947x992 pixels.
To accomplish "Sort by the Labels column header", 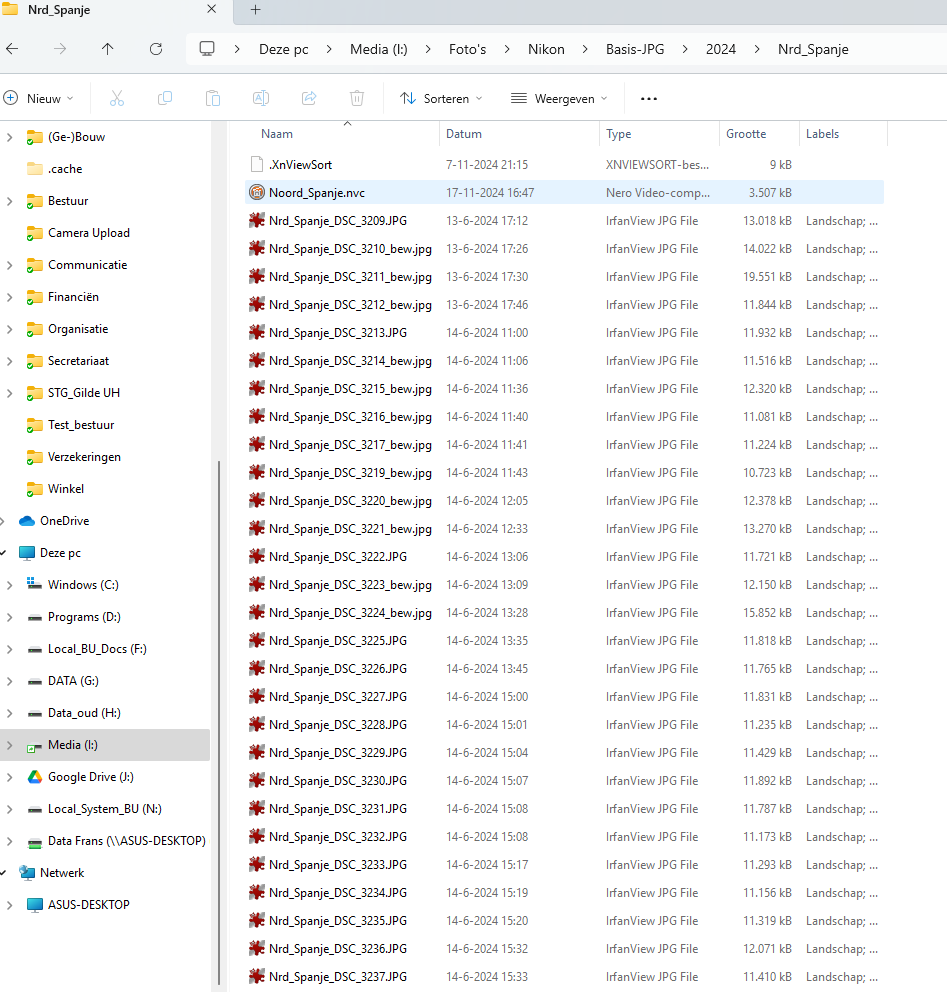I will 822,134.
